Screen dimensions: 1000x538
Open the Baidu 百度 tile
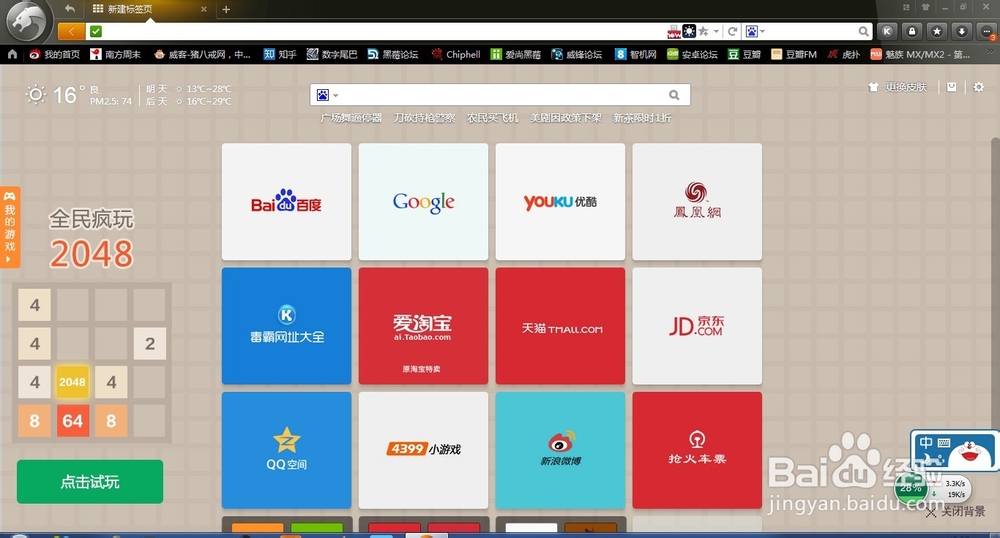[x=286, y=201]
